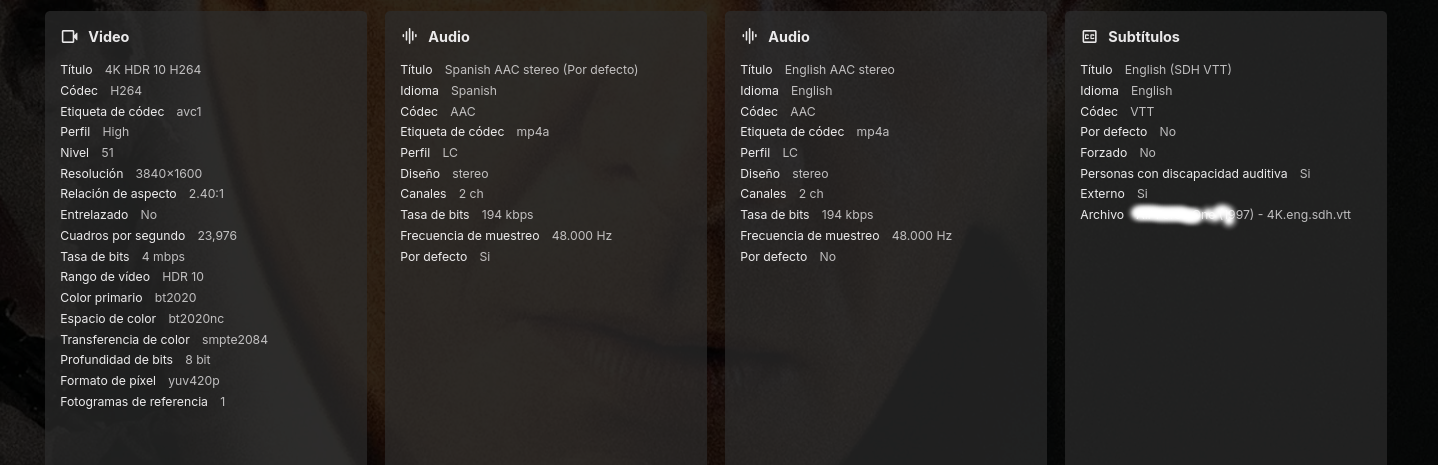The height and width of the screenshot is (465, 1438).
Task: Click the waveform icon on Spanish audio card
Action: point(409,37)
